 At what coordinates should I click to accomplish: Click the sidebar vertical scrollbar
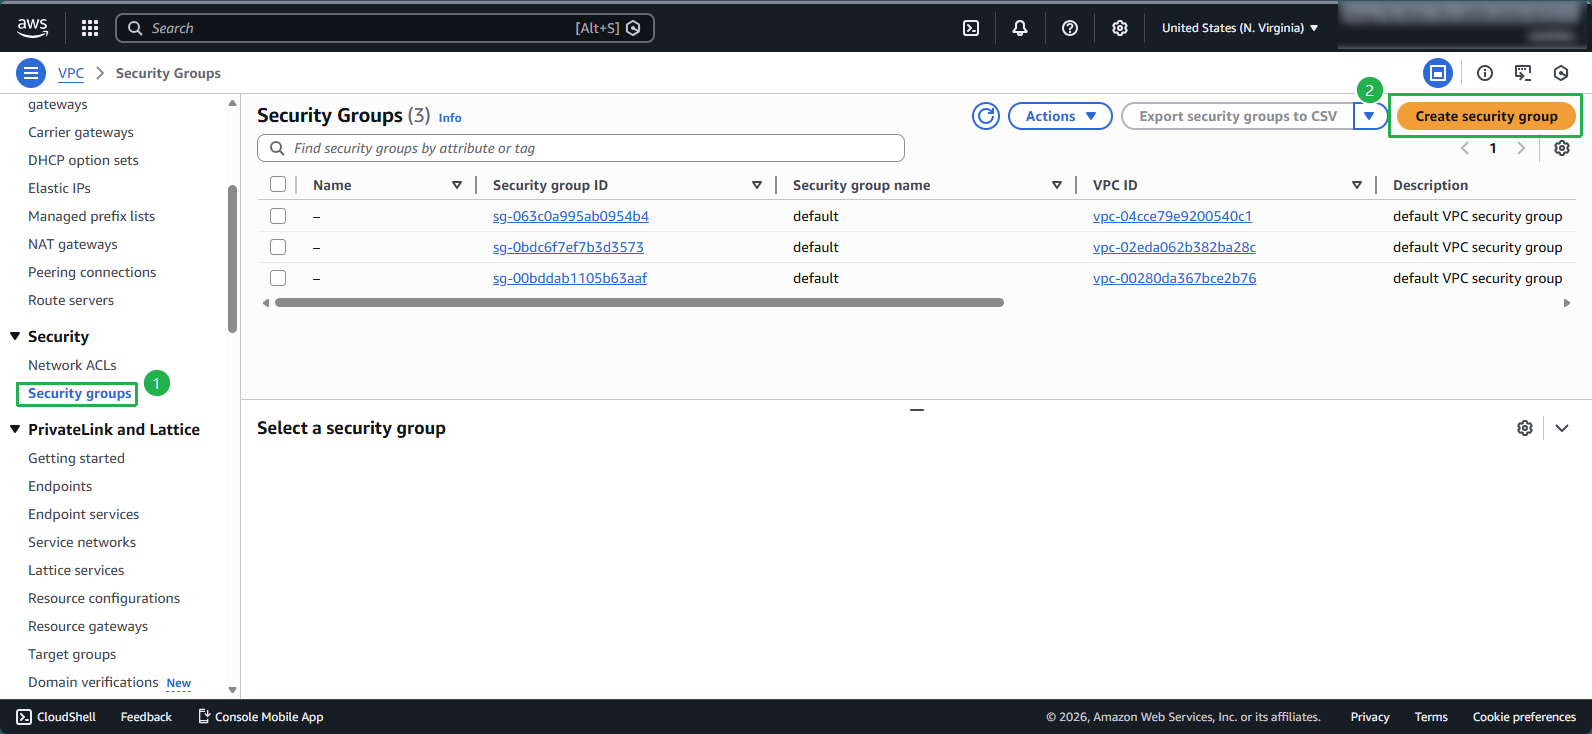point(232,259)
